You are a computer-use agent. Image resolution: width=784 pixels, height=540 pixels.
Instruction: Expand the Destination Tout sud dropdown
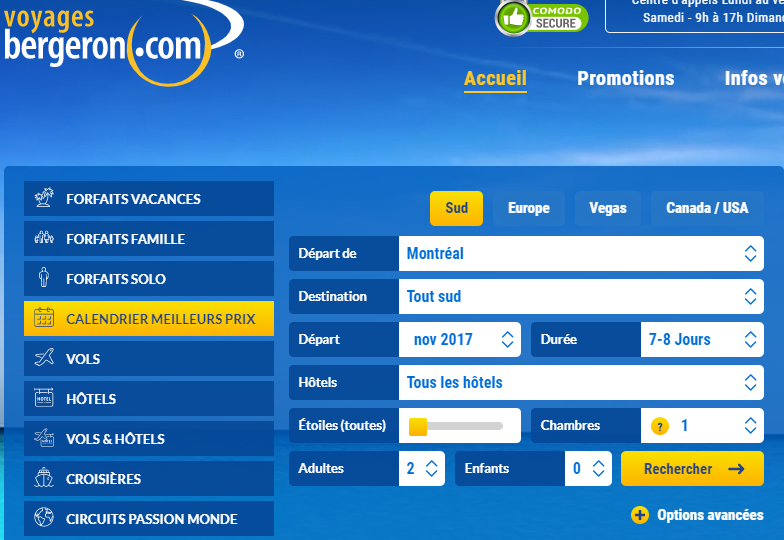[x=581, y=297]
